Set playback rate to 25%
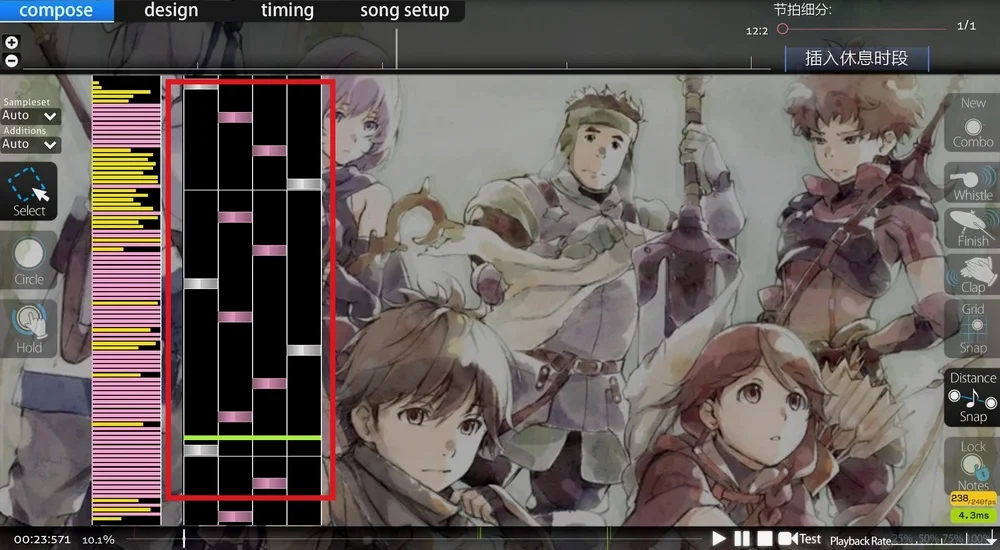 [x=901, y=540]
